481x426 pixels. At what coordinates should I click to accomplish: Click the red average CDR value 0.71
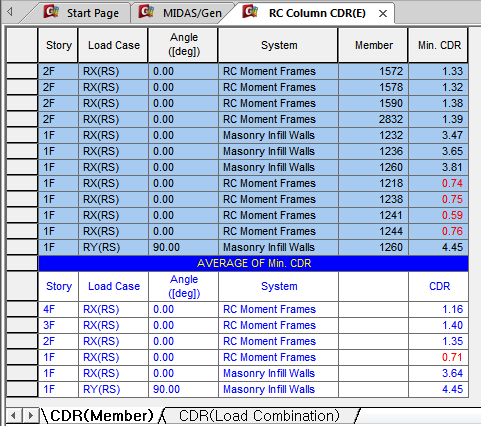[x=439, y=357]
